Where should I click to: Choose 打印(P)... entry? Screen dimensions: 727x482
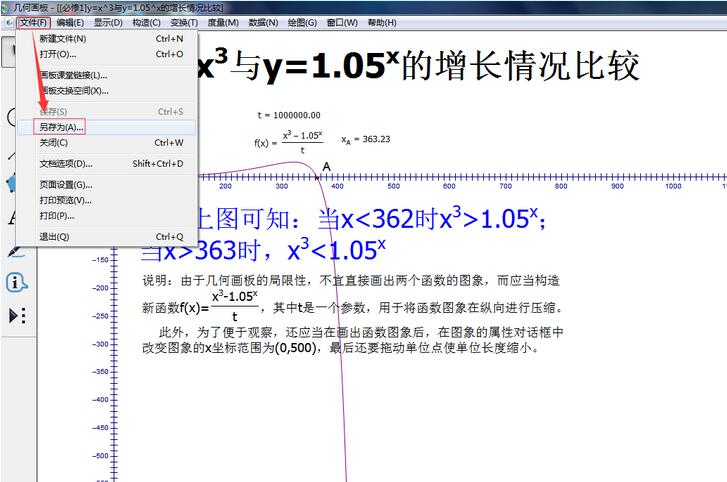coord(107,216)
